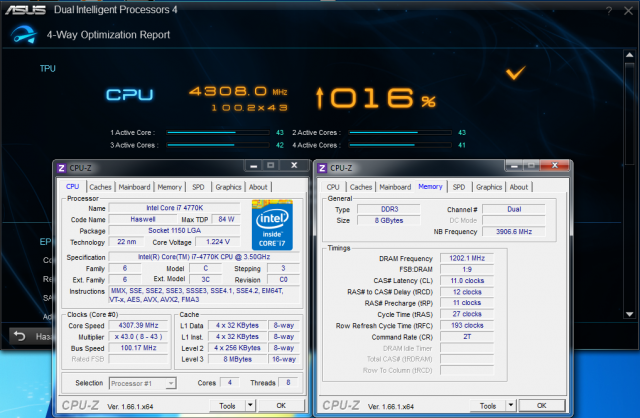The height and width of the screenshot is (418, 640).
Task: Open the Processor #1 selection dropdown
Action: 142,383
